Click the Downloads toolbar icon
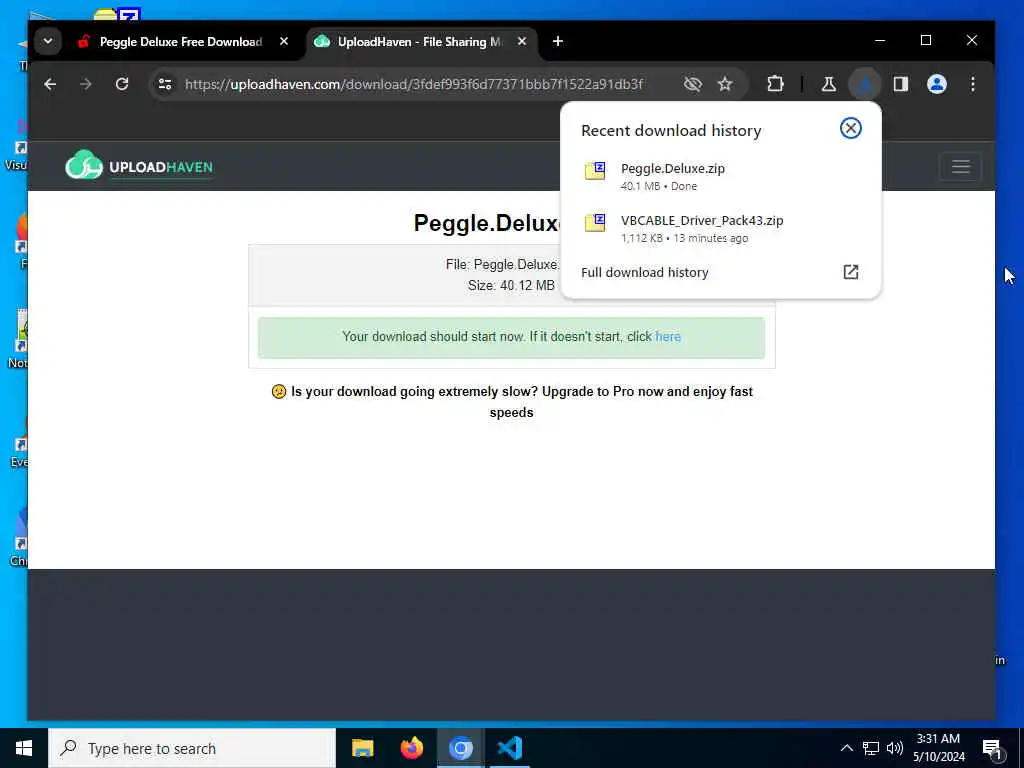Screen dimensions: 1024x768 click(865, 84)
